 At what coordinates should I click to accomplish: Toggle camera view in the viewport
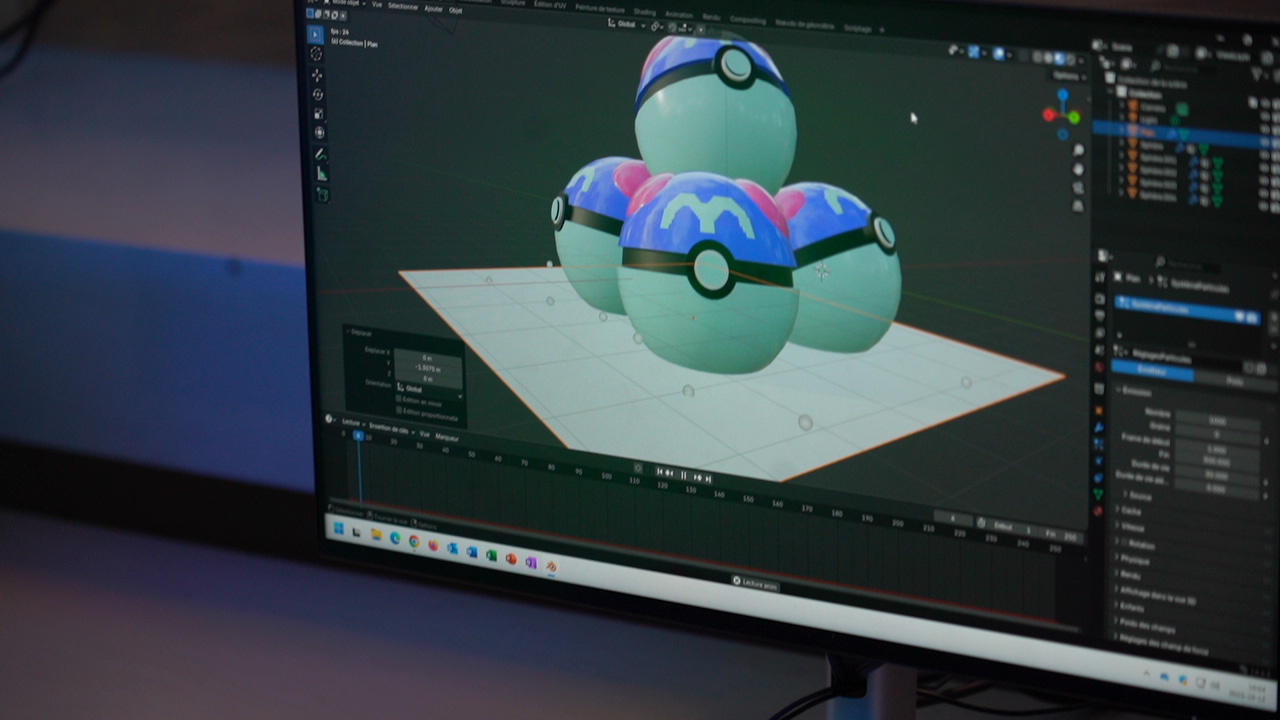pos(1078,187)
